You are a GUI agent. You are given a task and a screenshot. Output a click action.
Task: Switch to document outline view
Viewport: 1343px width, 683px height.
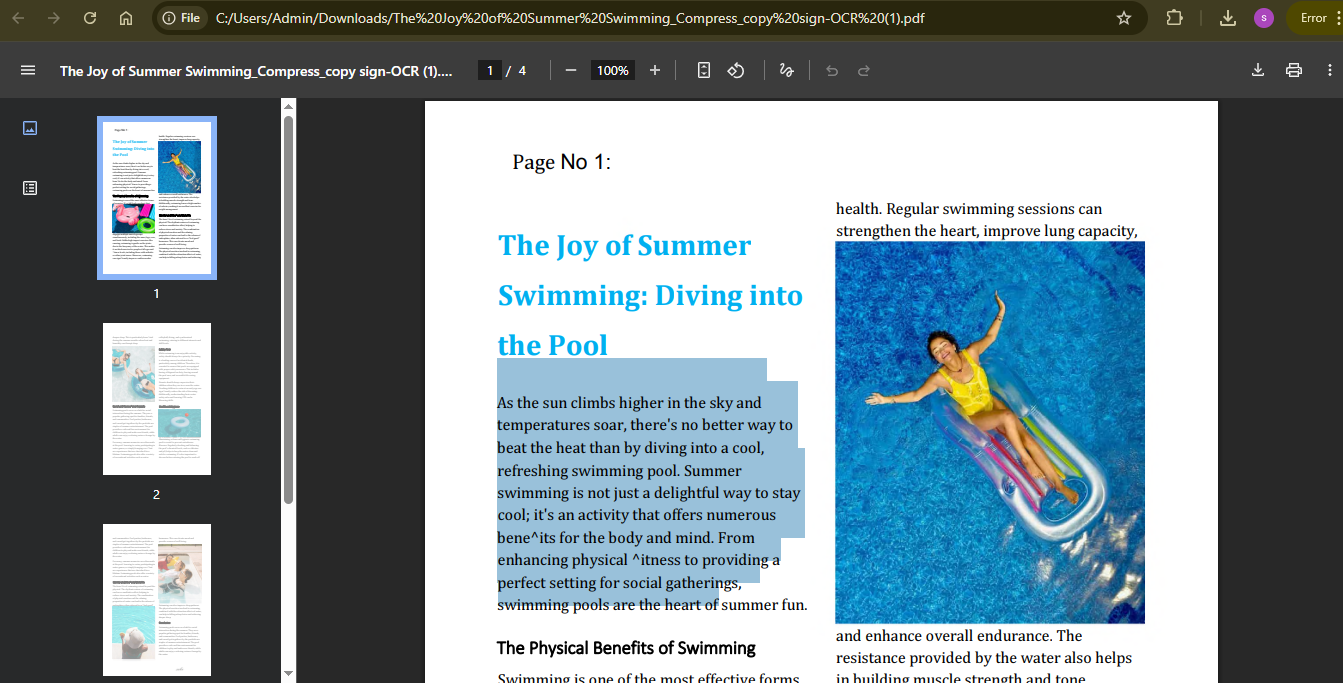click(x=30, y=187)
